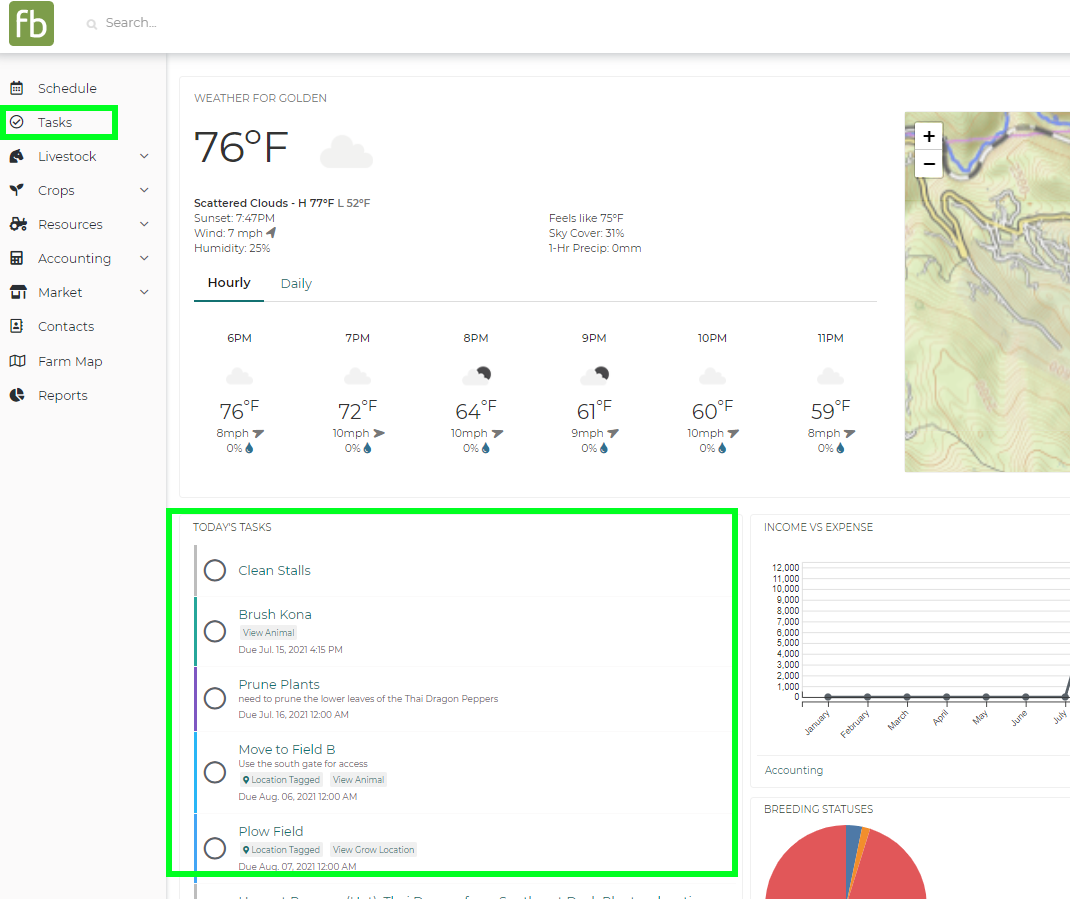The width and height of the screenshot is (1070, 899).
Task: Open the Tasks page
Action: [x=55, y=122]
